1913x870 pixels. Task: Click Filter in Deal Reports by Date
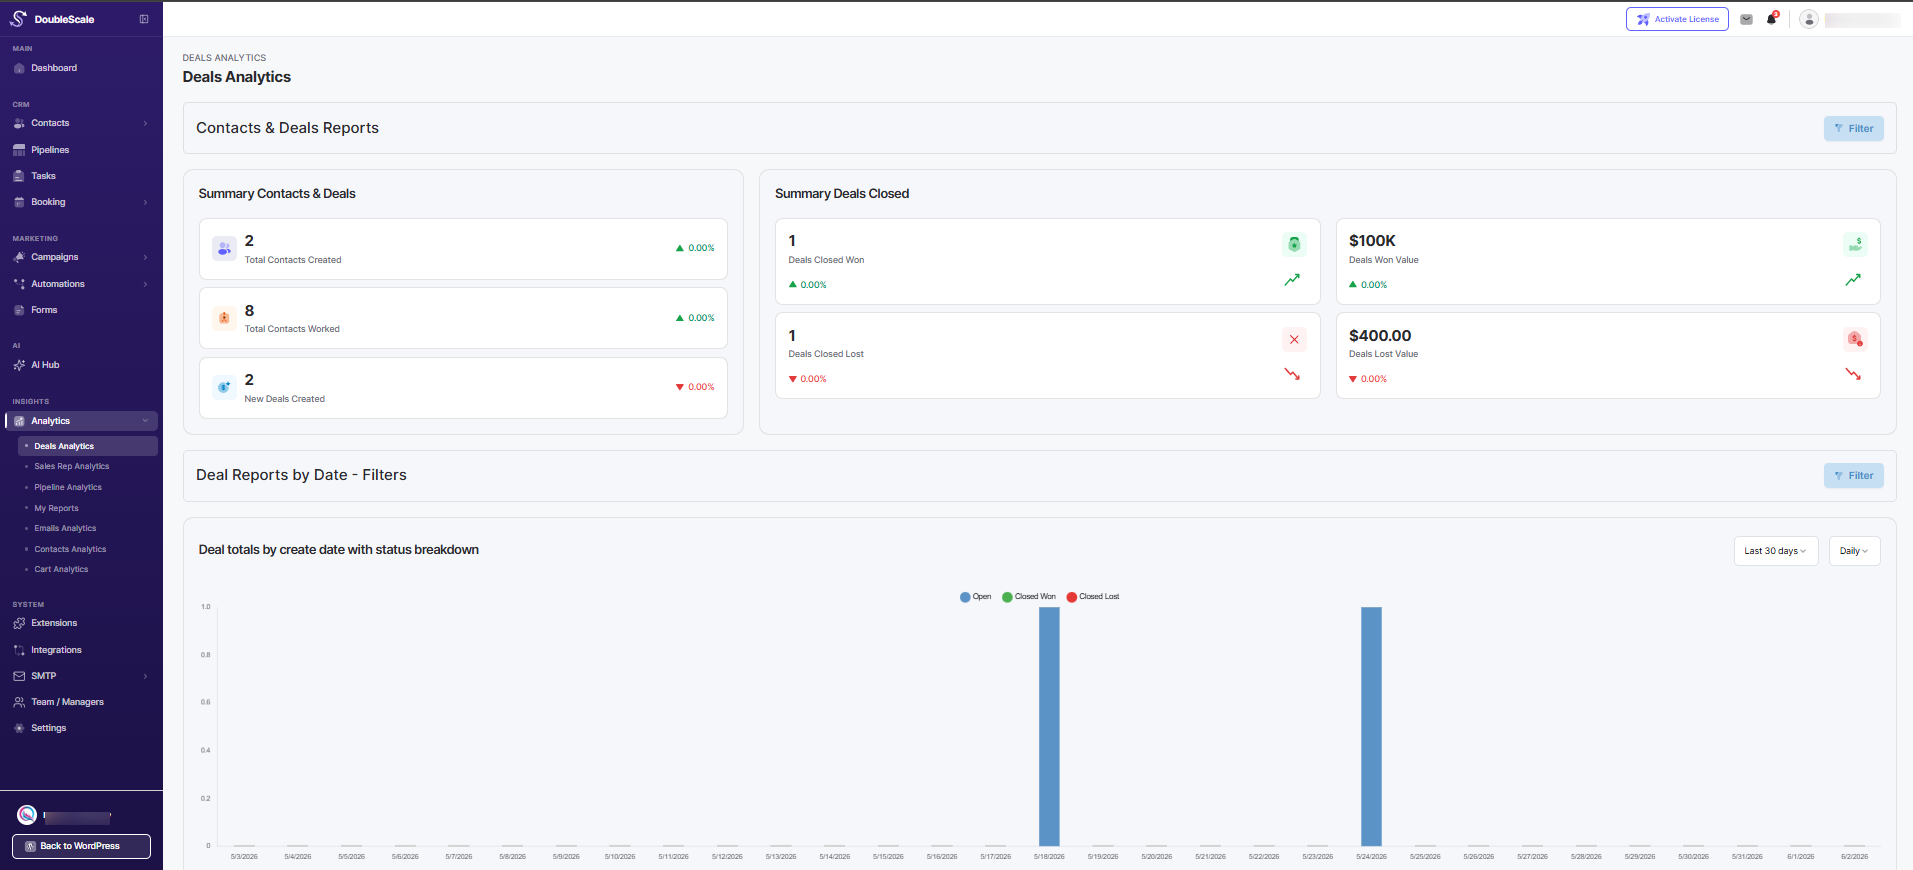[x=1854, y=476]
